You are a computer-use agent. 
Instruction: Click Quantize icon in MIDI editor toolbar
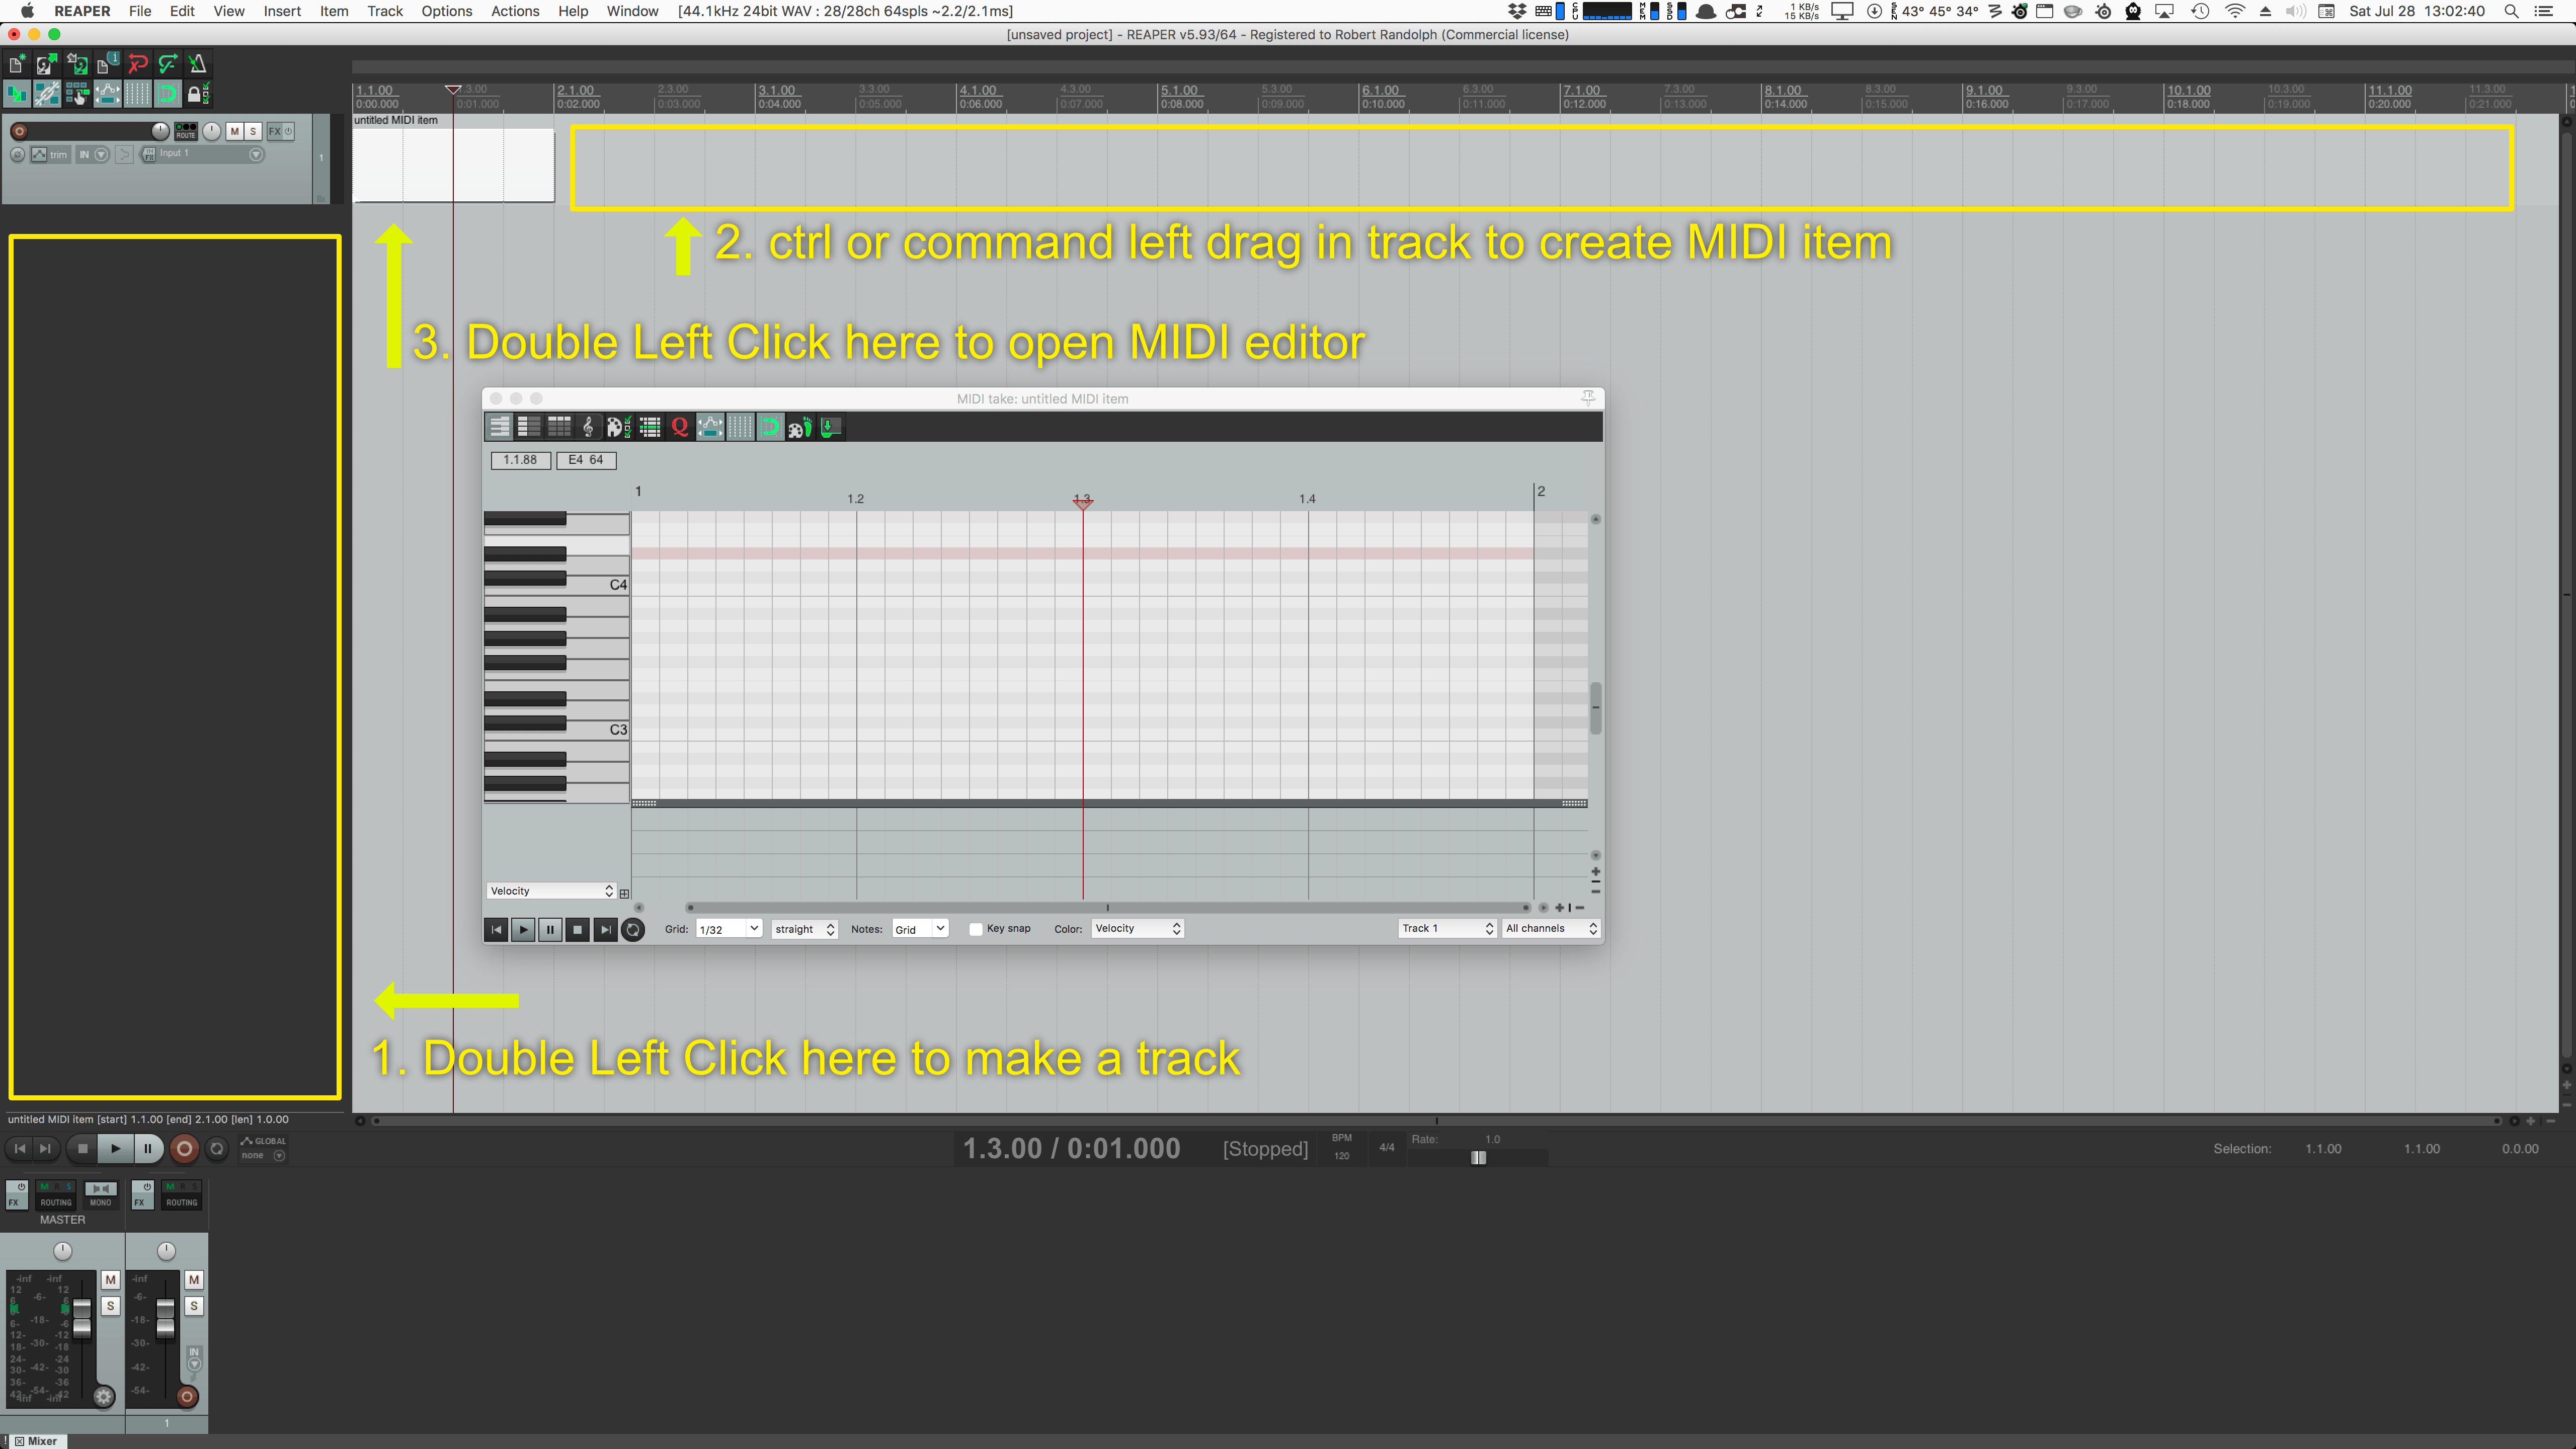point(680,428)
